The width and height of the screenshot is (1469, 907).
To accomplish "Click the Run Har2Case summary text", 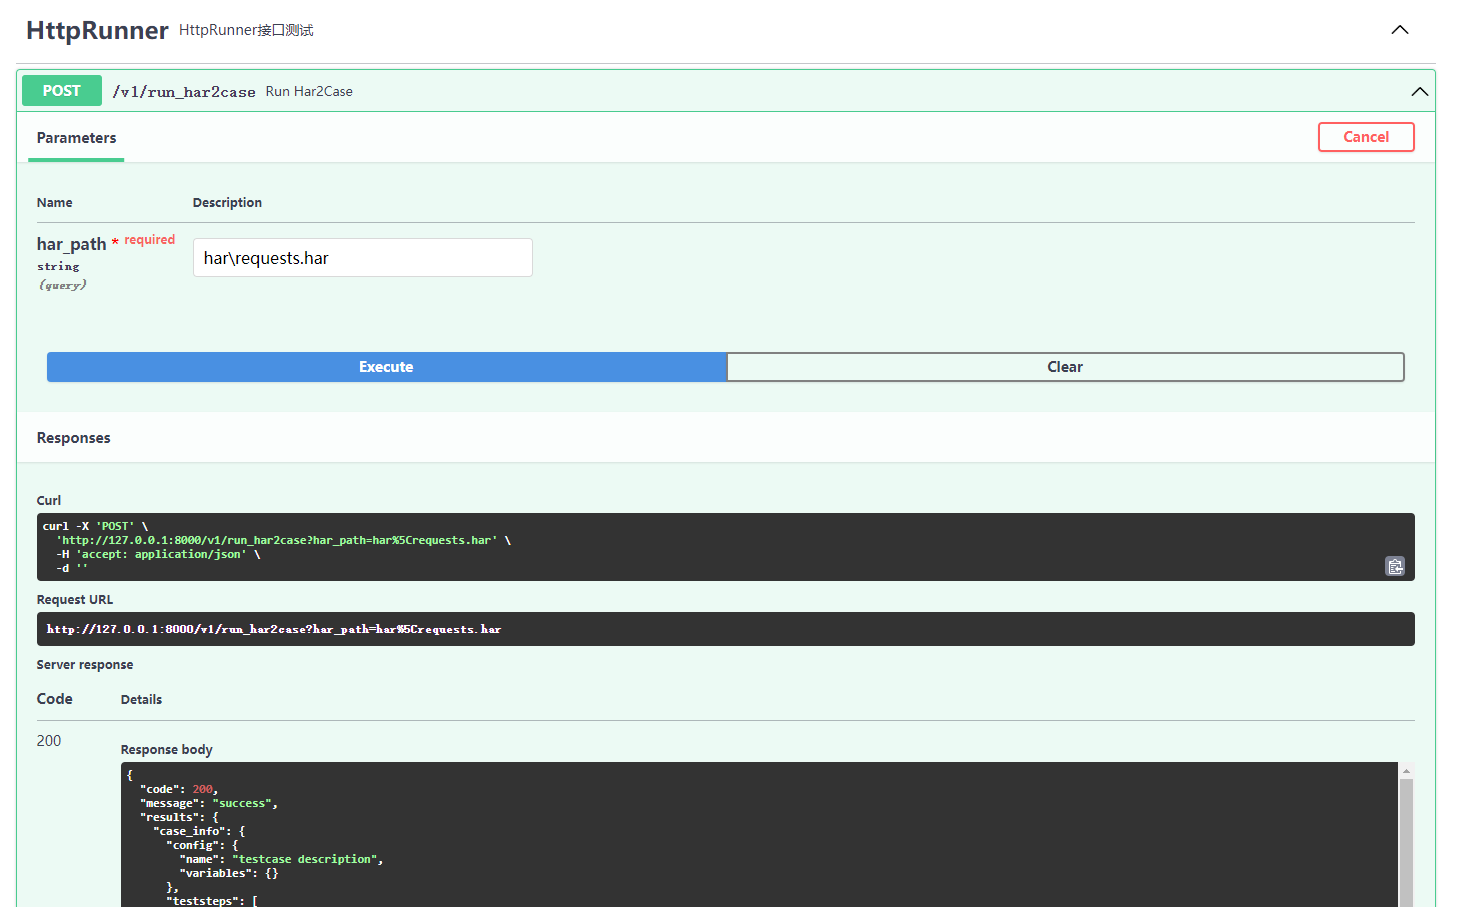I will (309, 91).
